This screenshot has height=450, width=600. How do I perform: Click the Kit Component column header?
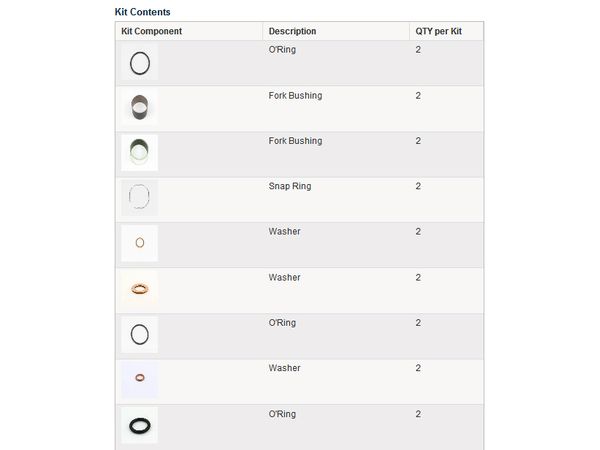(151, 32)
